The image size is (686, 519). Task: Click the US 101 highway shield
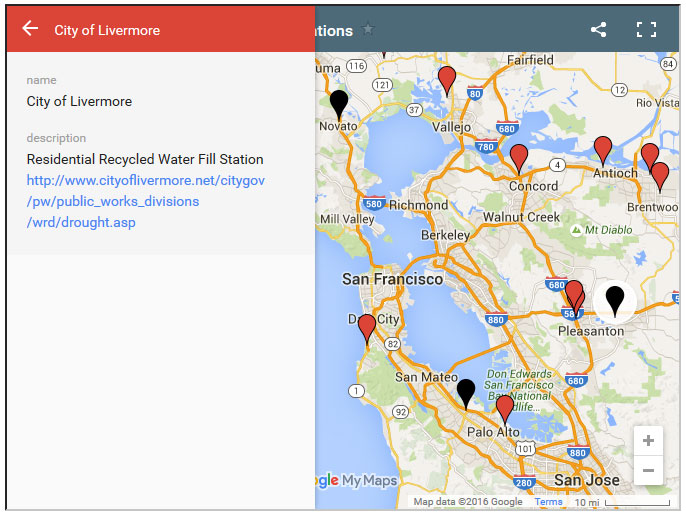[525, 448]
